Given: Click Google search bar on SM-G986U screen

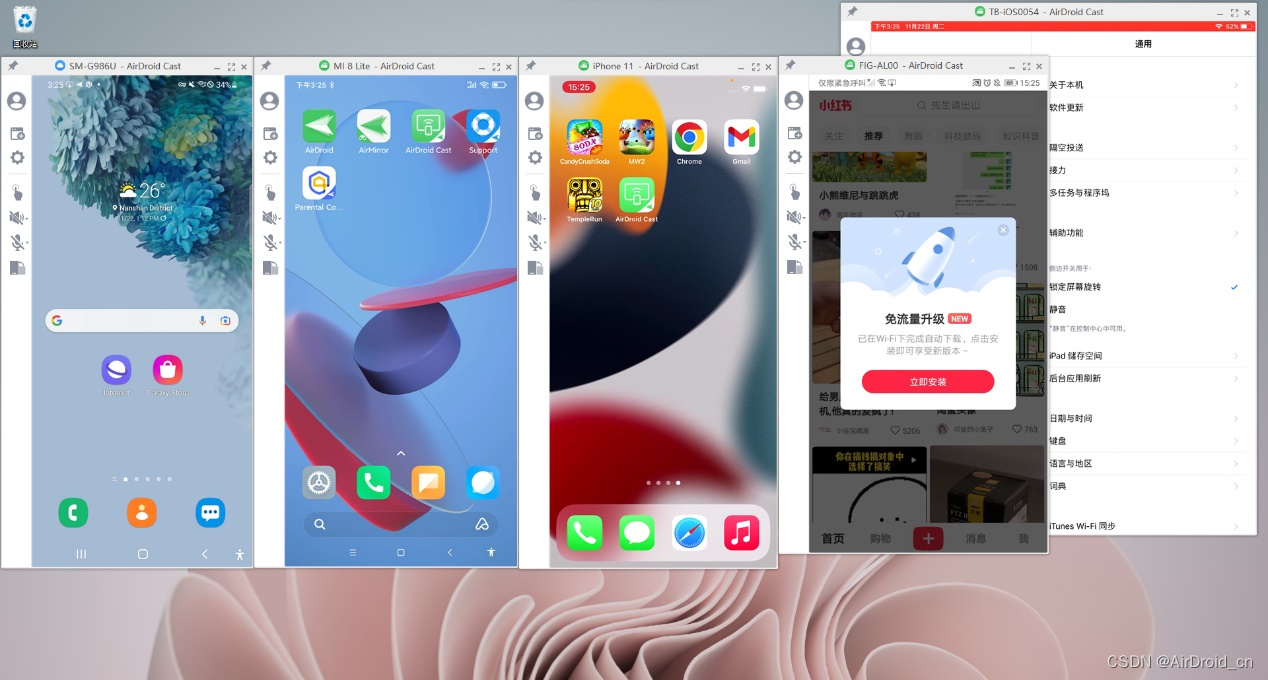Looking at the screenshot, I should 142,320.
